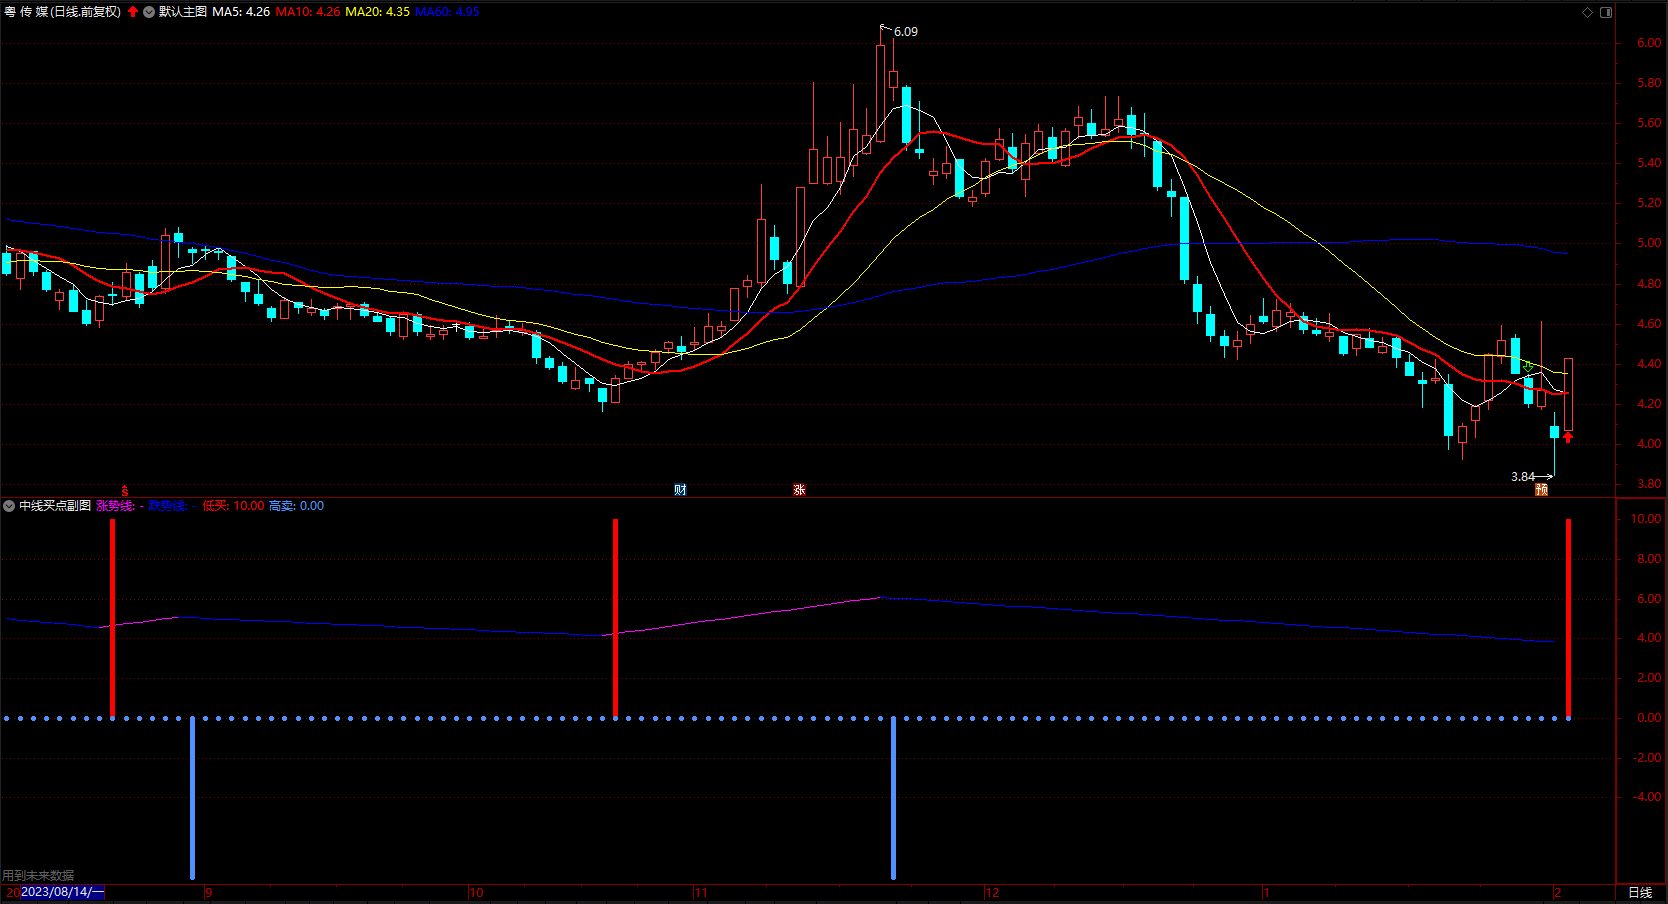Click the latest red candlestick on the chart
Viewport: 1668px width, 904px height.
click(1568, 394)
